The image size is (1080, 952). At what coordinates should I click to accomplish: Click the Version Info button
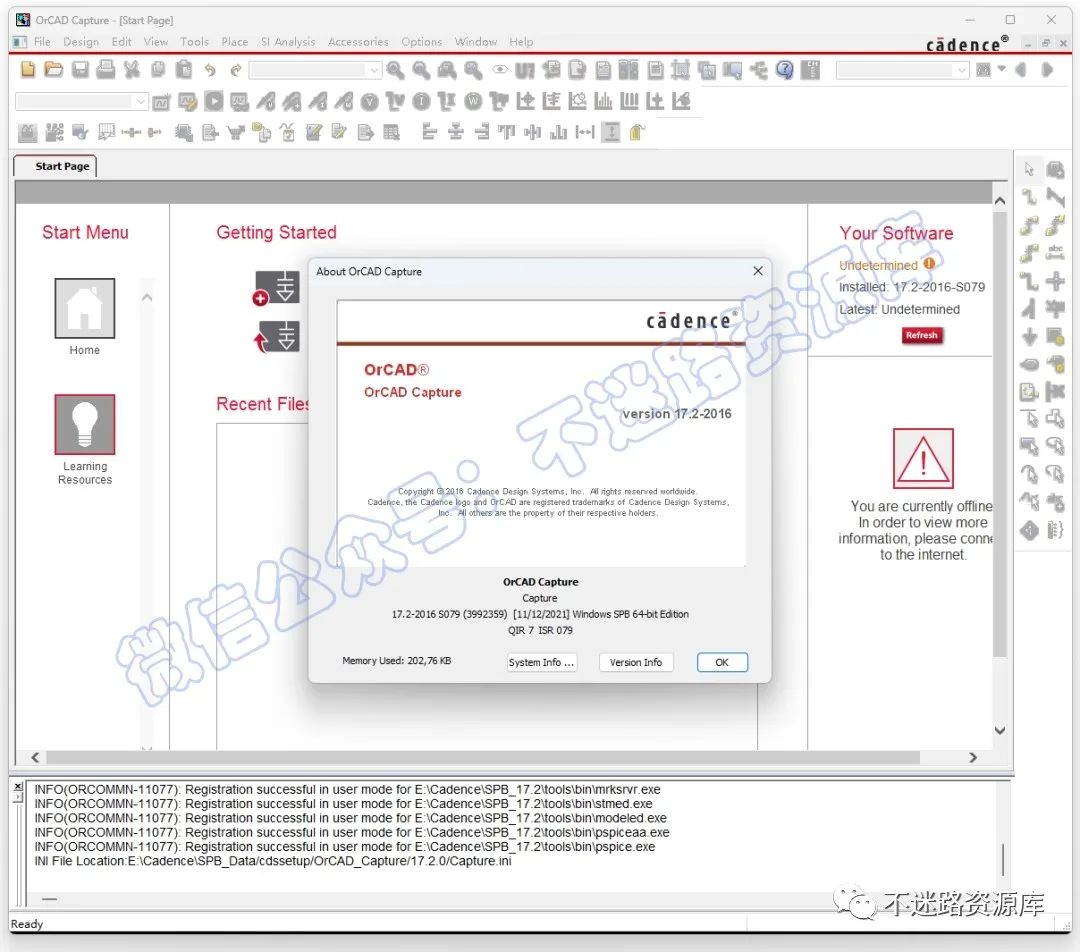pyautogui.click(x=636, y=662)
